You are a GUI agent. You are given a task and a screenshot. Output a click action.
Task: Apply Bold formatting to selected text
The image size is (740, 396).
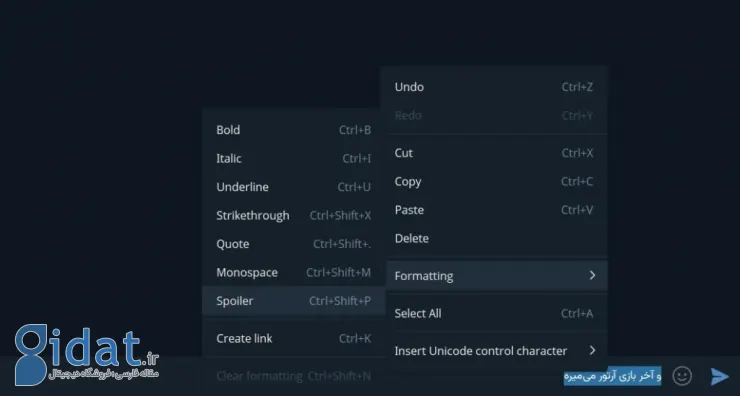(294, 130)
